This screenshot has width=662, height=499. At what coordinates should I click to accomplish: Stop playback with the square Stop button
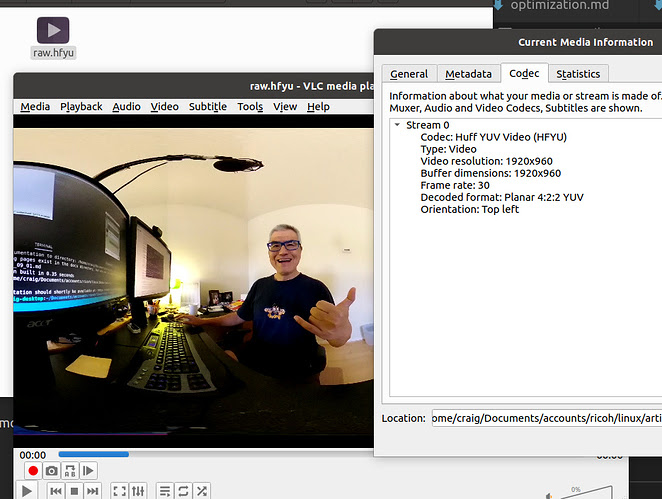point(74,491)
